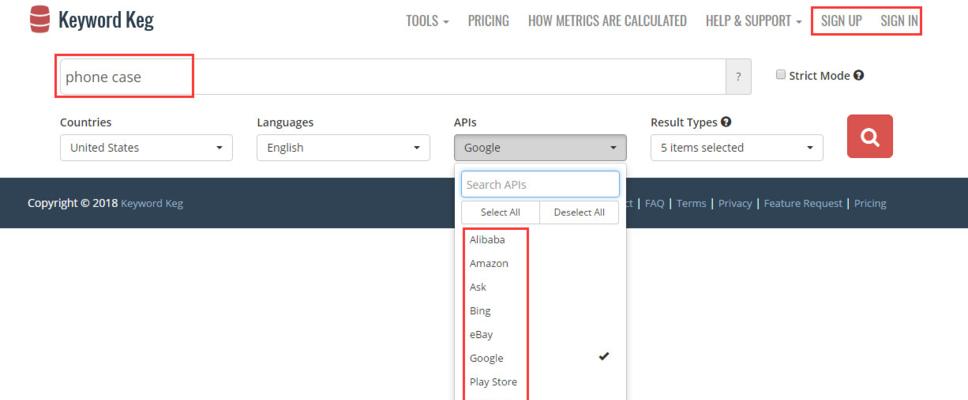968x400 pixels.
Task: Open the Privacy footer link
Action: pos(735,203)
